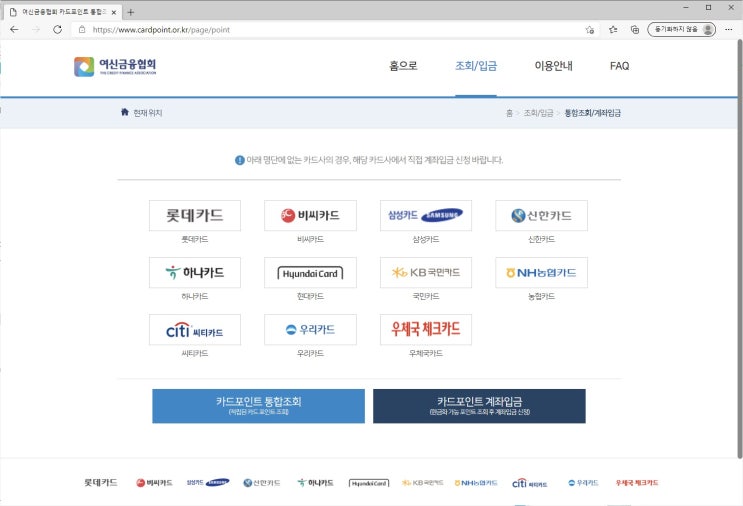The image size is (743, 506).
Task: Click the 현대카드 caption text
Action: [310, 296]
